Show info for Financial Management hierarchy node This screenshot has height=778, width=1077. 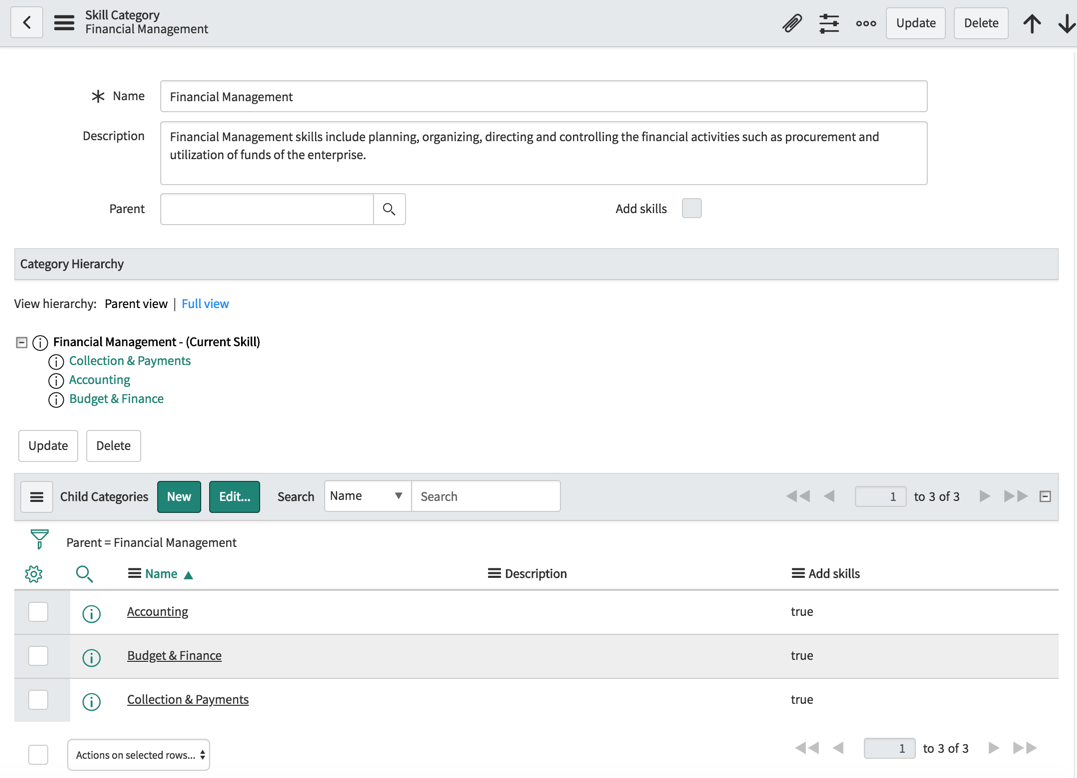pos(41,342)
